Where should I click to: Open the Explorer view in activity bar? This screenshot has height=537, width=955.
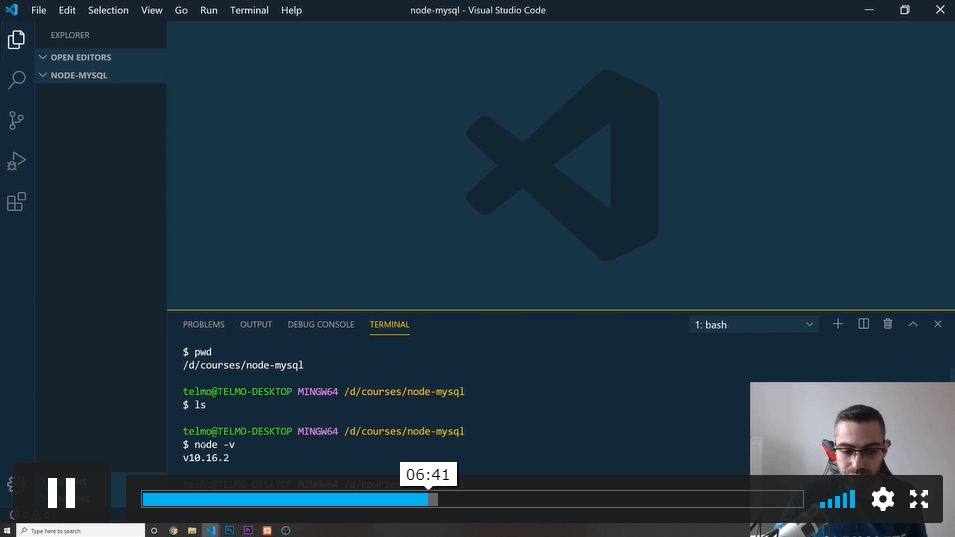pos(16,40)
